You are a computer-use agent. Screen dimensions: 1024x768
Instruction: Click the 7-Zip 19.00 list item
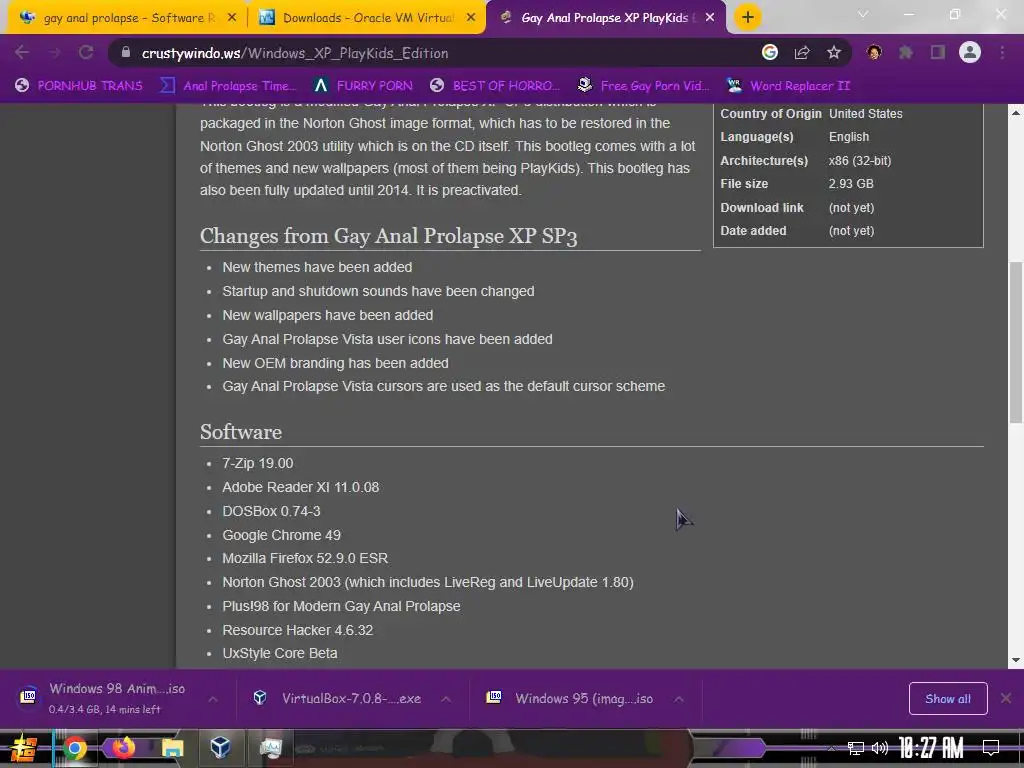click(257, 463)
